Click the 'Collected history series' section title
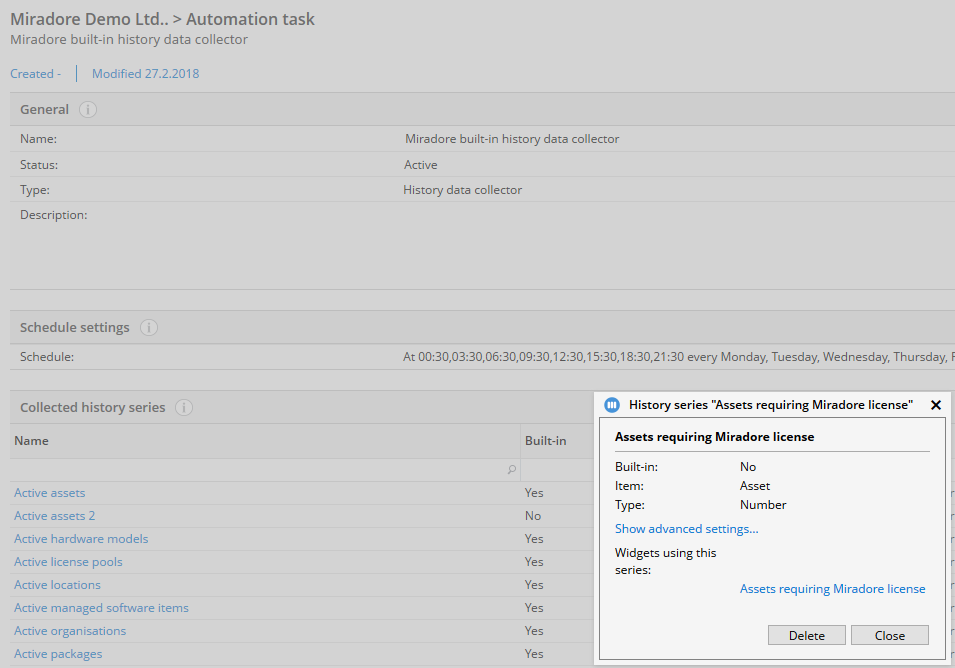The height and width of the screenshot is (668, 955). coord(93,407)
